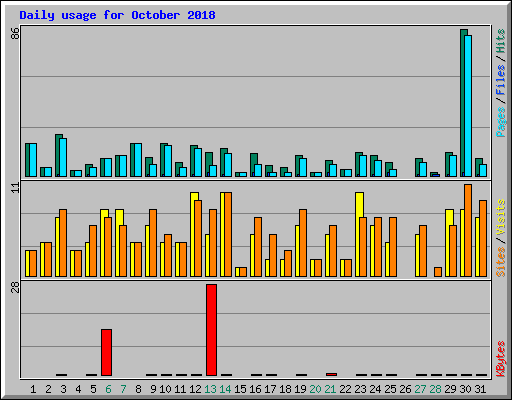The width and height of the screenshot is (512, 400).
Task: Click green day label 27
Action: [420, 389]
